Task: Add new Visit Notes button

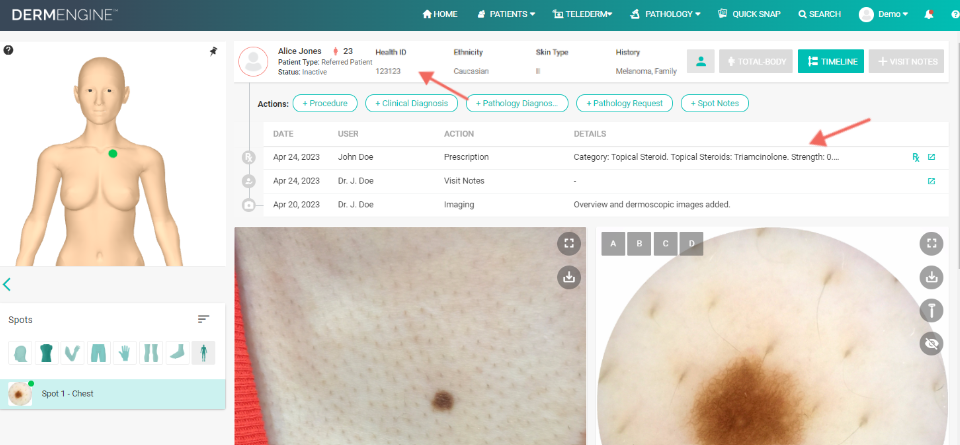Action: (906, 61)
